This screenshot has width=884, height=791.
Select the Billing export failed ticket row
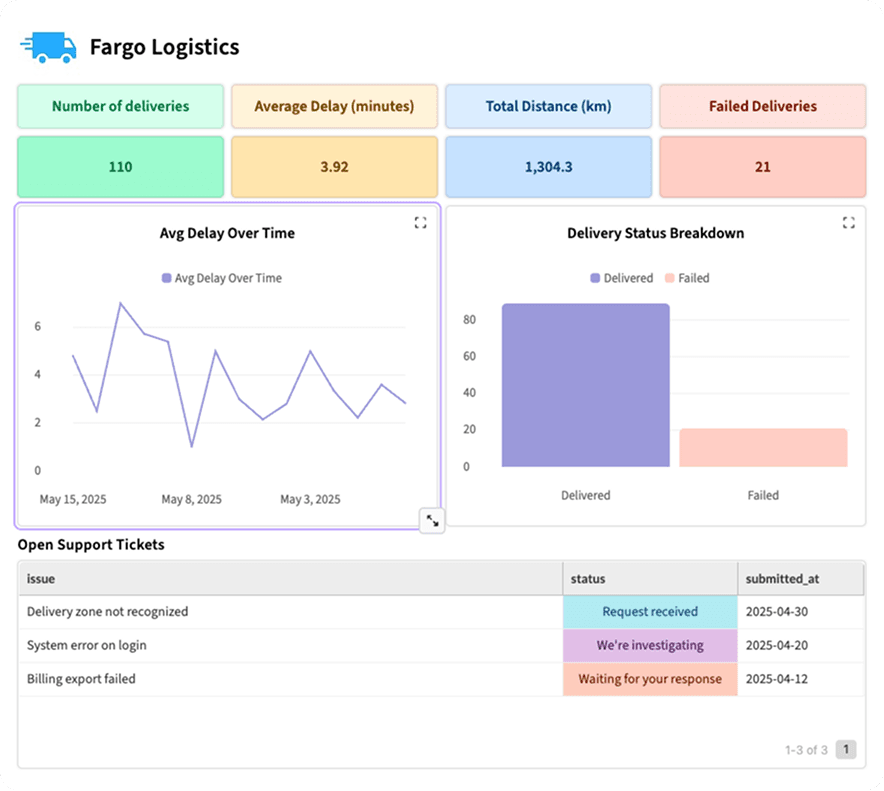pyautogui.click(x=441, y=679)
